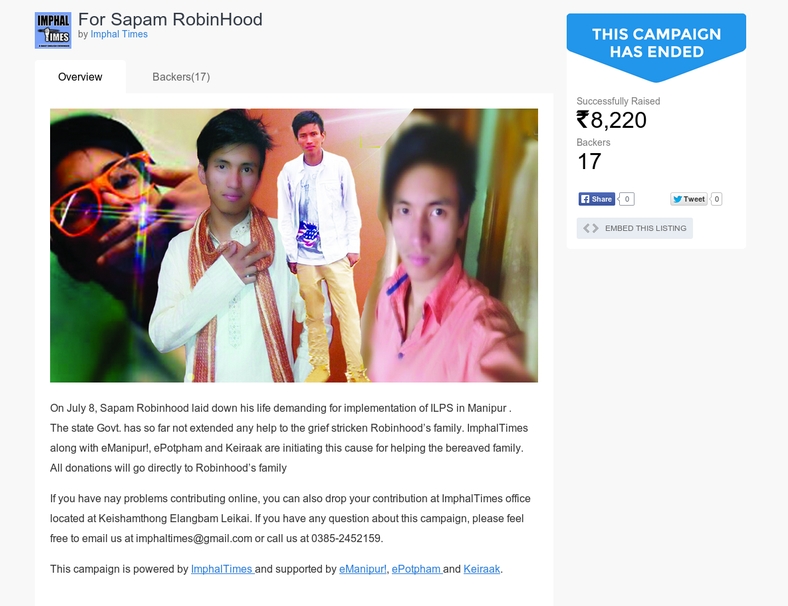
Task: Open the Backers(17) tab
Action: pyautogui.click(x=181, y=77)
